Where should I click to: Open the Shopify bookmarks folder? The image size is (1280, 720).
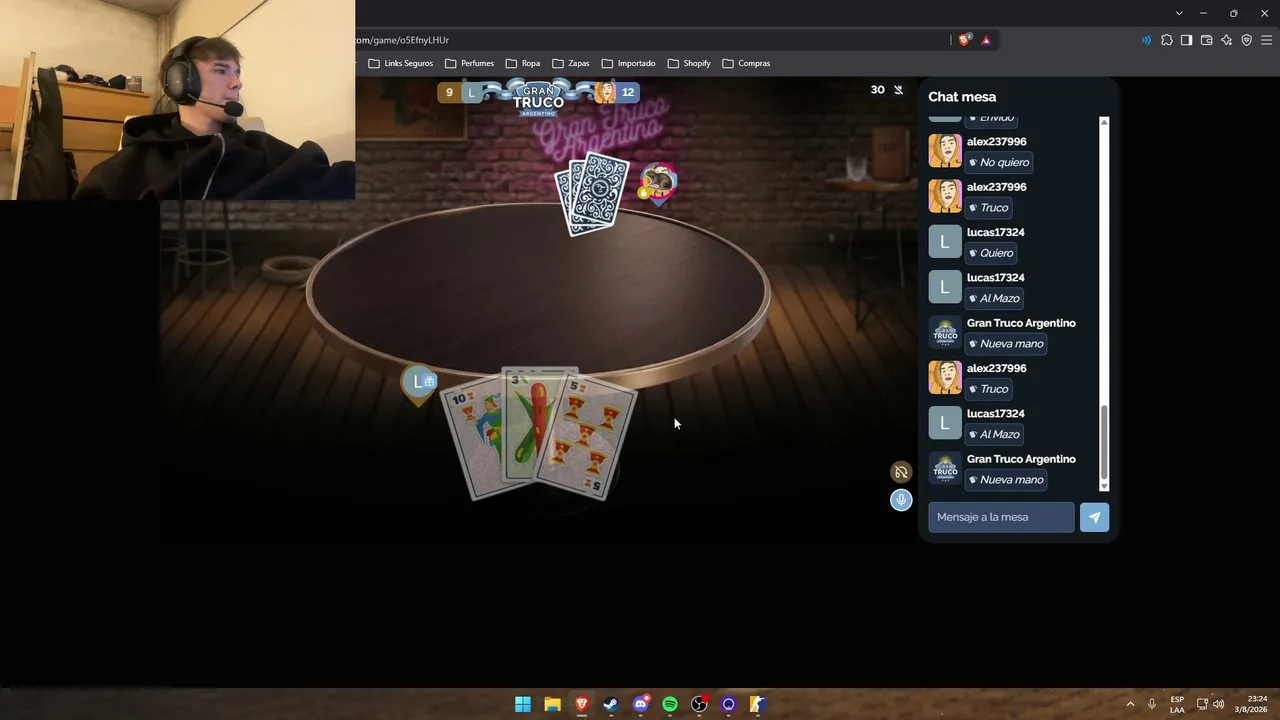coord(689,63)
